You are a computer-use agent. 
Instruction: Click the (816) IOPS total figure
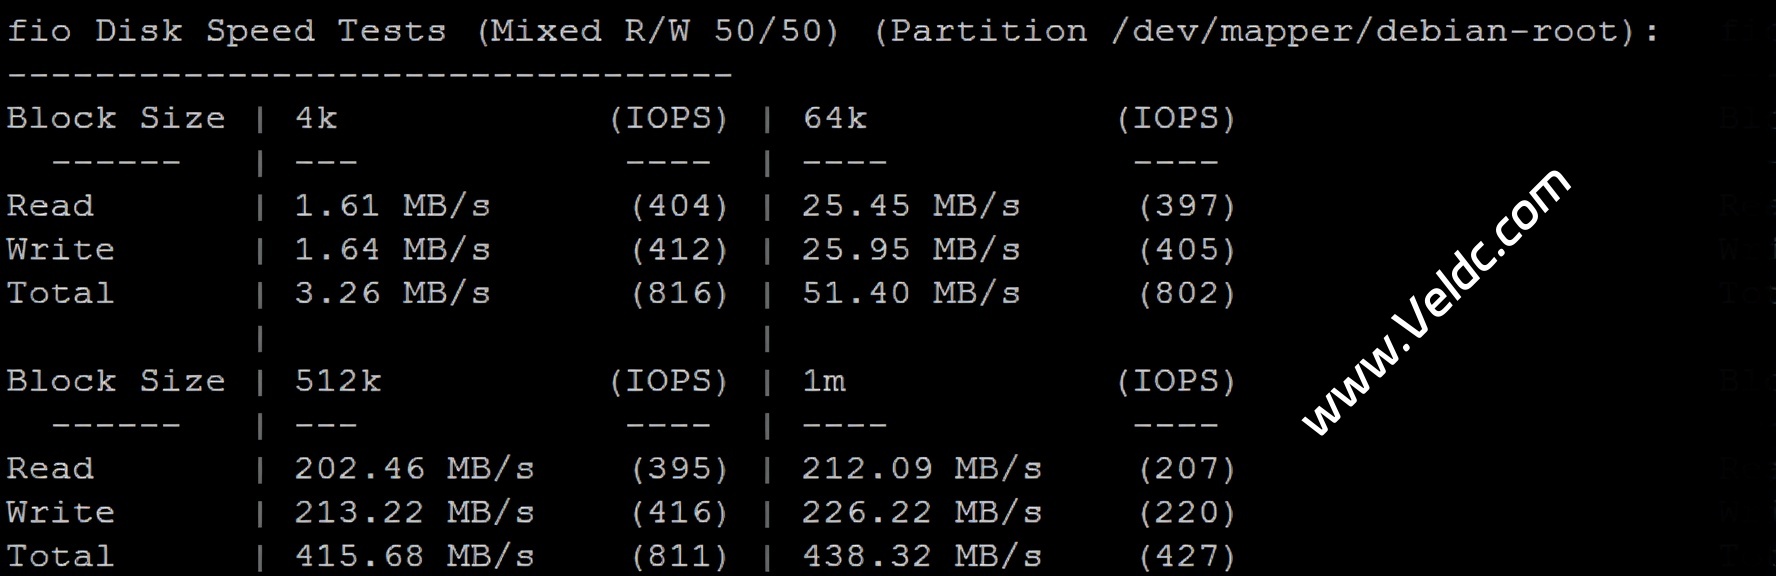680,294
